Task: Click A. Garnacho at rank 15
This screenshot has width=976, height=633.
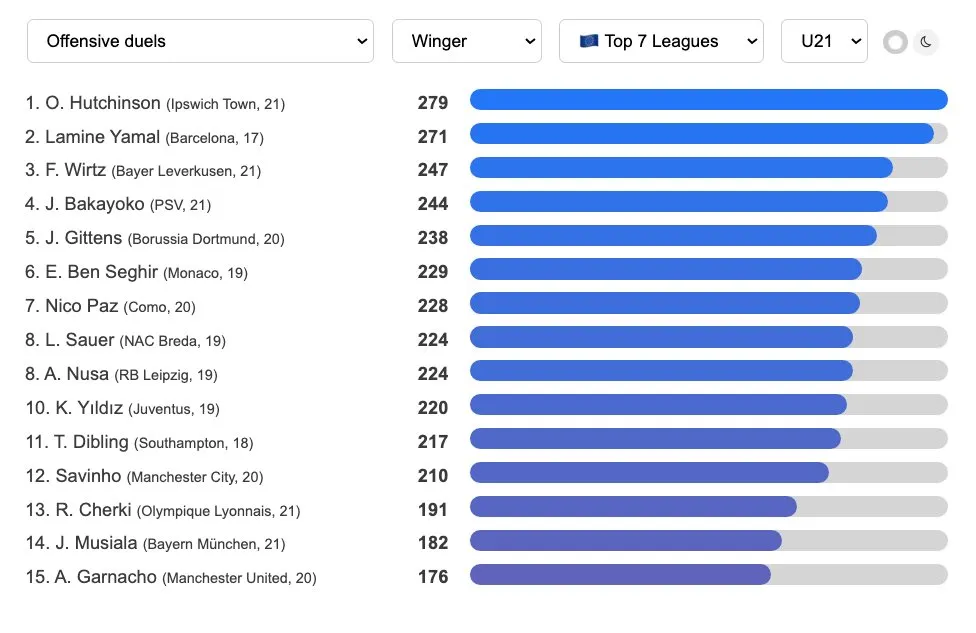Action: click(x=171, y=578)
